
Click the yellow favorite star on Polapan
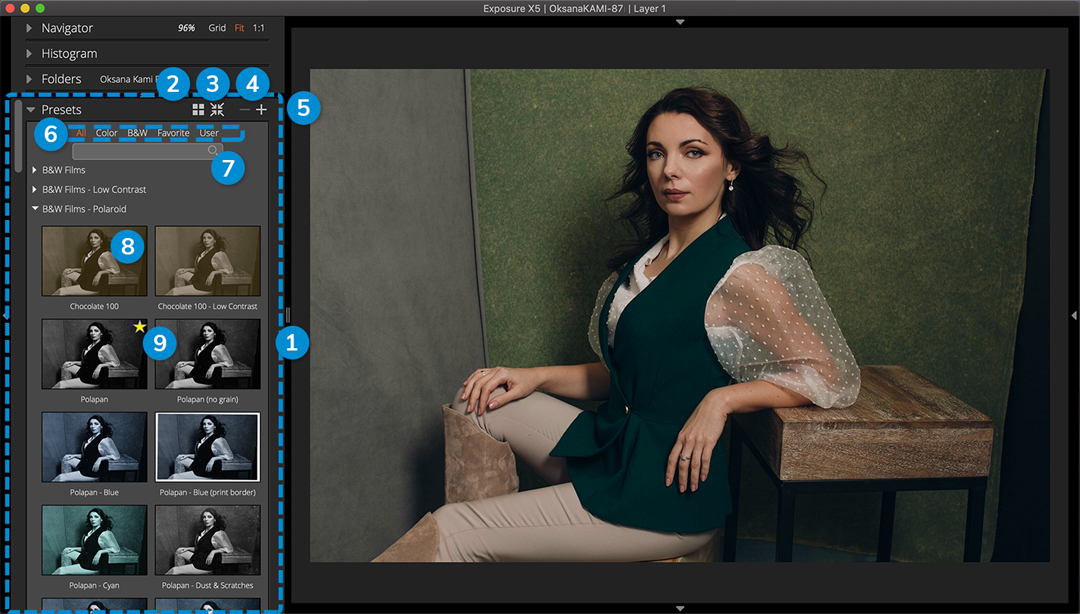(139, 327)
